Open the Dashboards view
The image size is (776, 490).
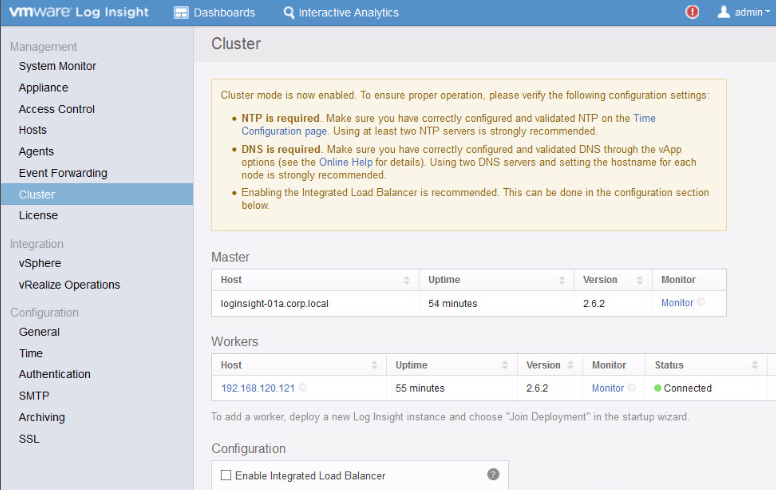(x=214, y=13)
